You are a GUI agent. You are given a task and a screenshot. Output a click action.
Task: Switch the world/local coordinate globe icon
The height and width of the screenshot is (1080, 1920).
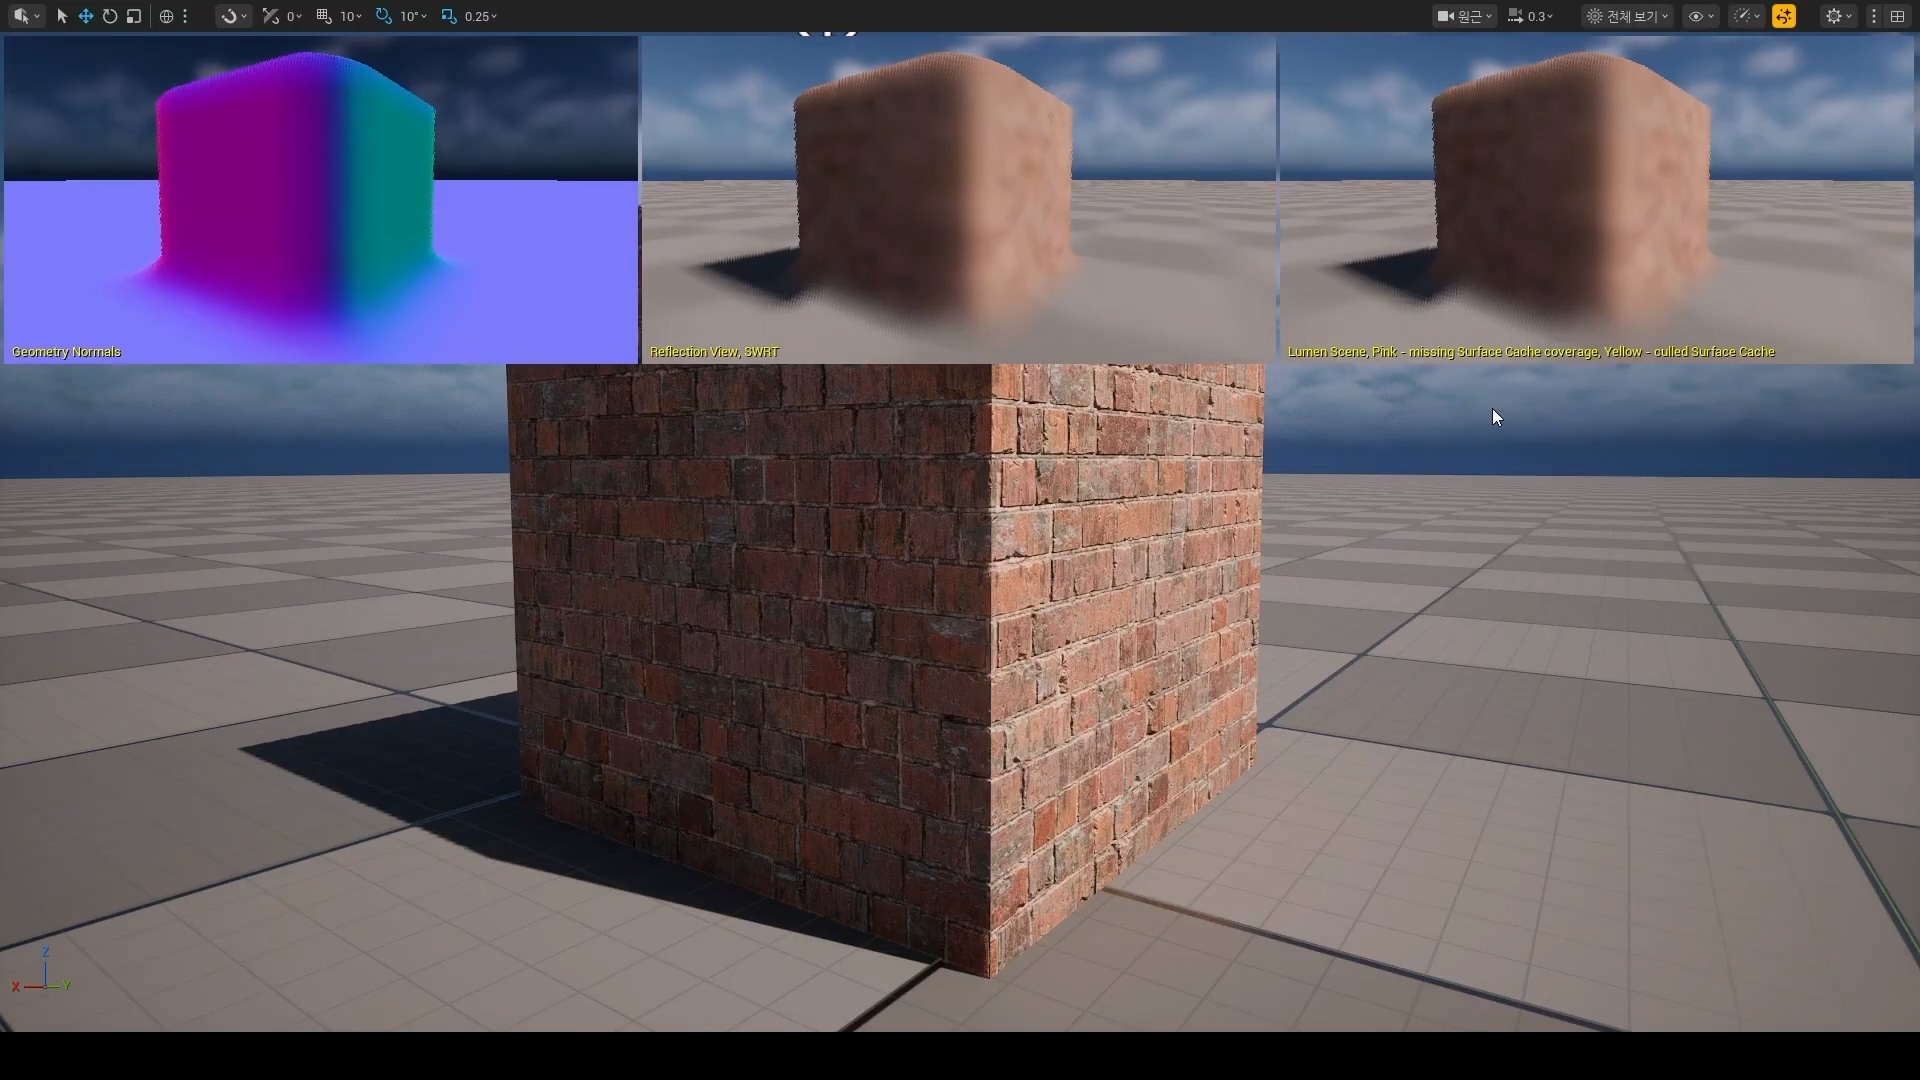pos(166,16)
